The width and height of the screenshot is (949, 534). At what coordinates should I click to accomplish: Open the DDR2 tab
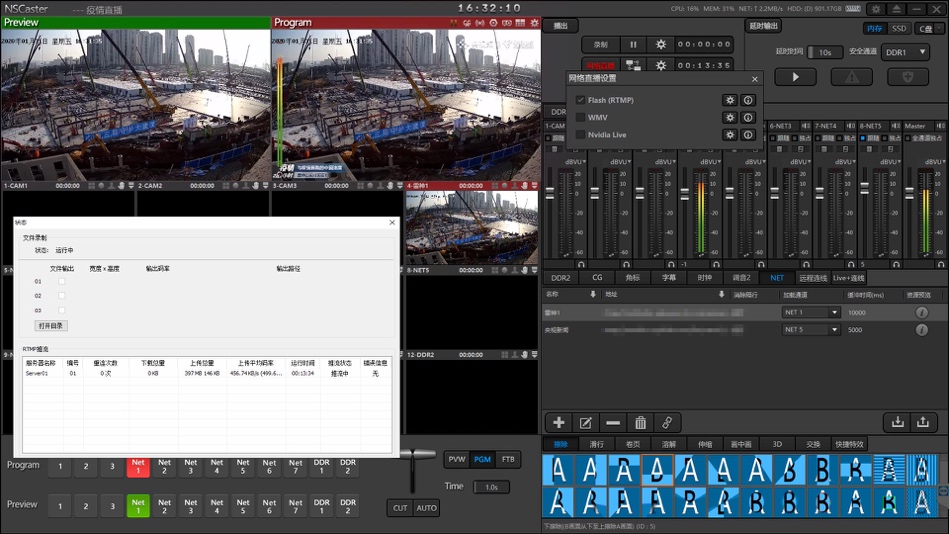click(561, 278)
